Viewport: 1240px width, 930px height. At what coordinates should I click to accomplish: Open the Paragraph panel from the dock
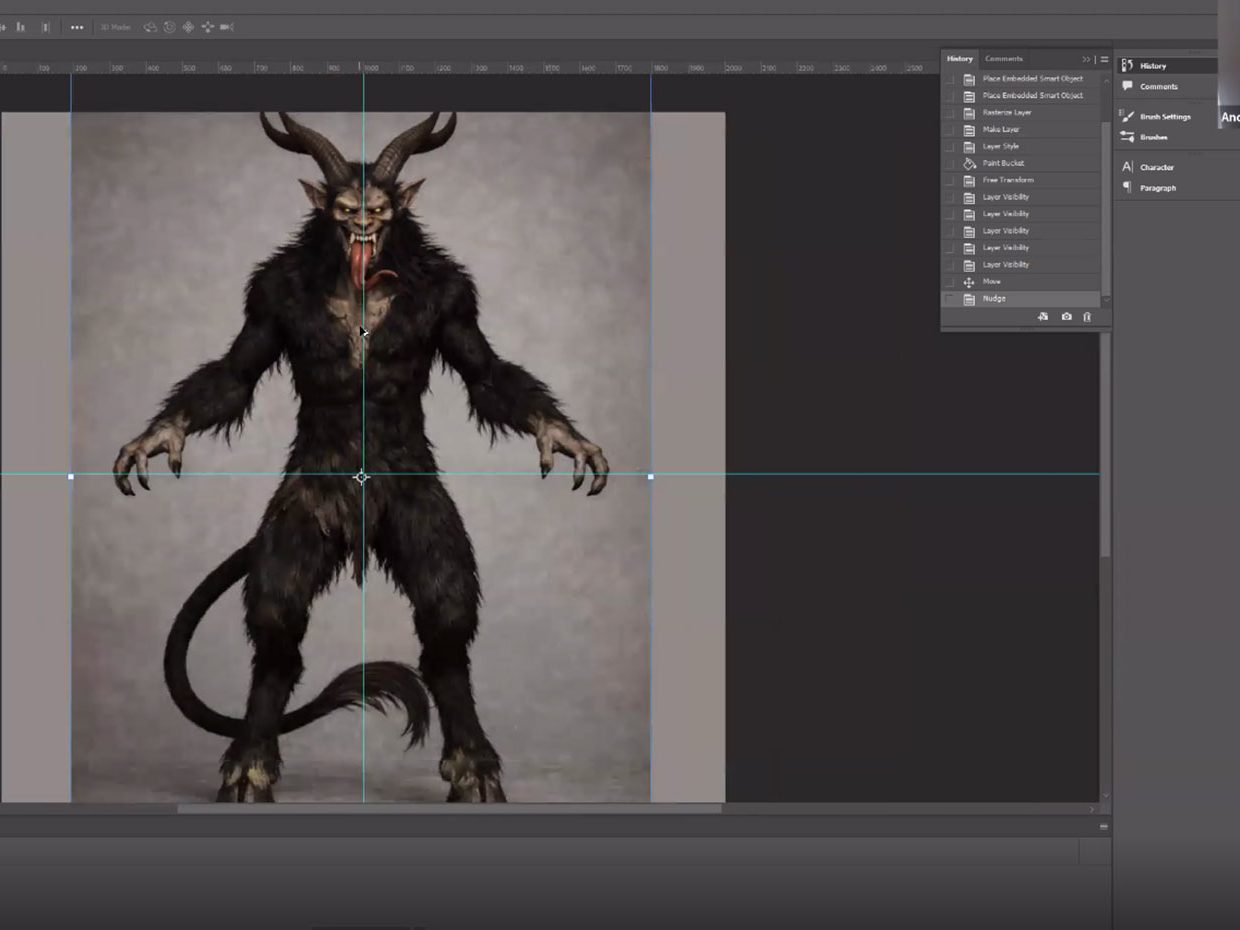click(x=1157, y=188)
